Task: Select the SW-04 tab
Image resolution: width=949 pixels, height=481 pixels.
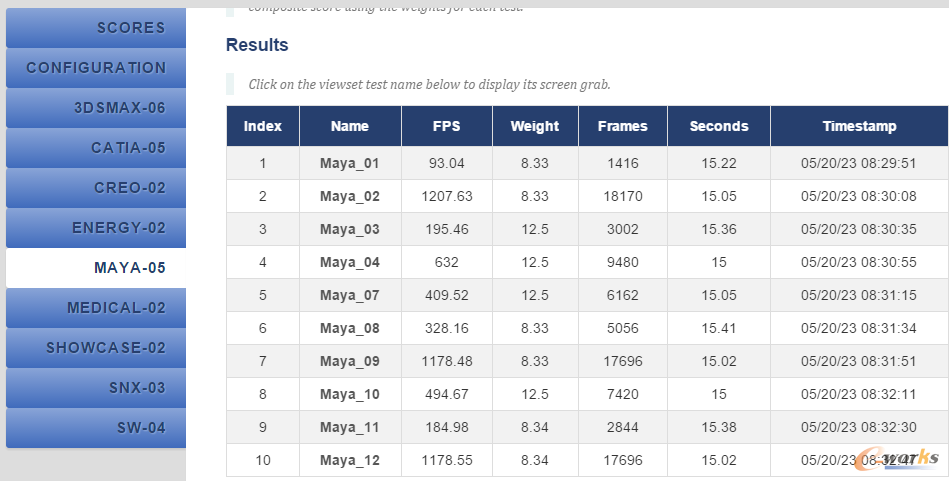Action: (x=96, y=427)
